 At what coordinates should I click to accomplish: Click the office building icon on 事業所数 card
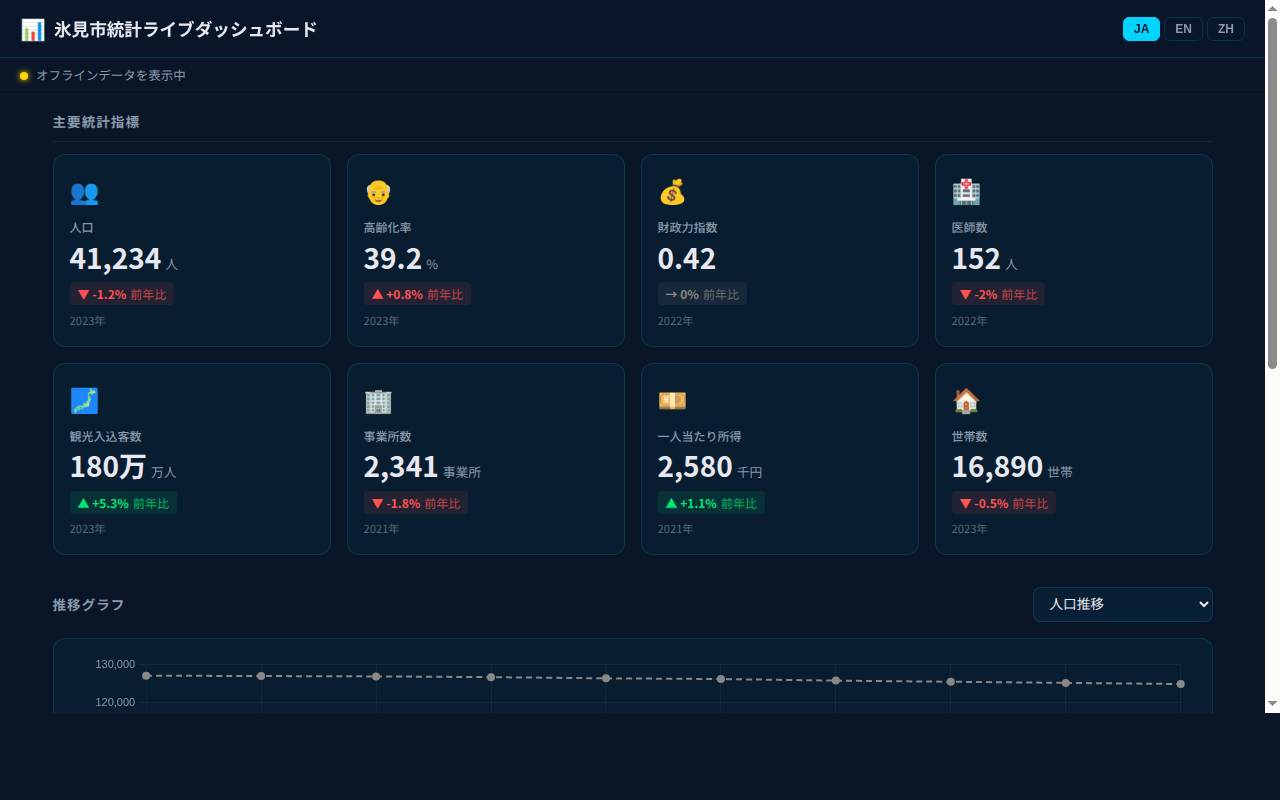(378, 401)
